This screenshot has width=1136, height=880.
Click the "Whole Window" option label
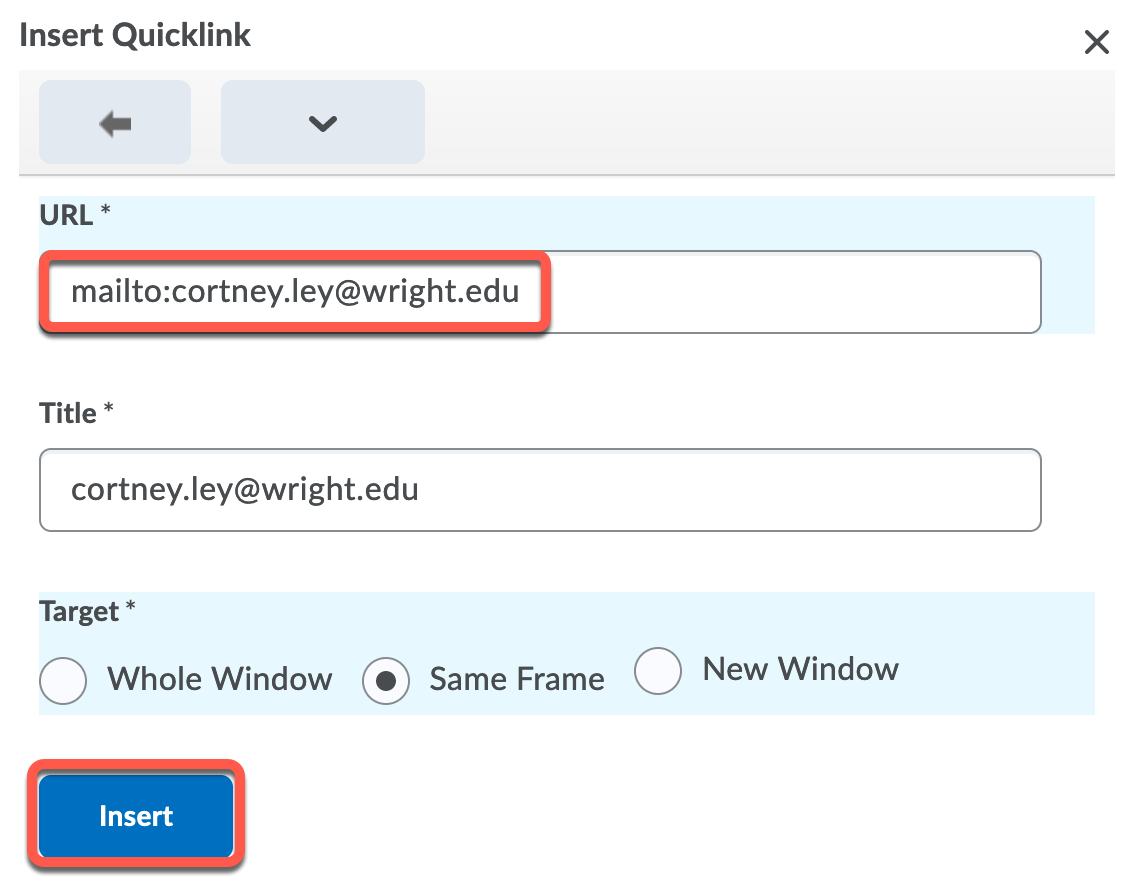tap(220, 680)
